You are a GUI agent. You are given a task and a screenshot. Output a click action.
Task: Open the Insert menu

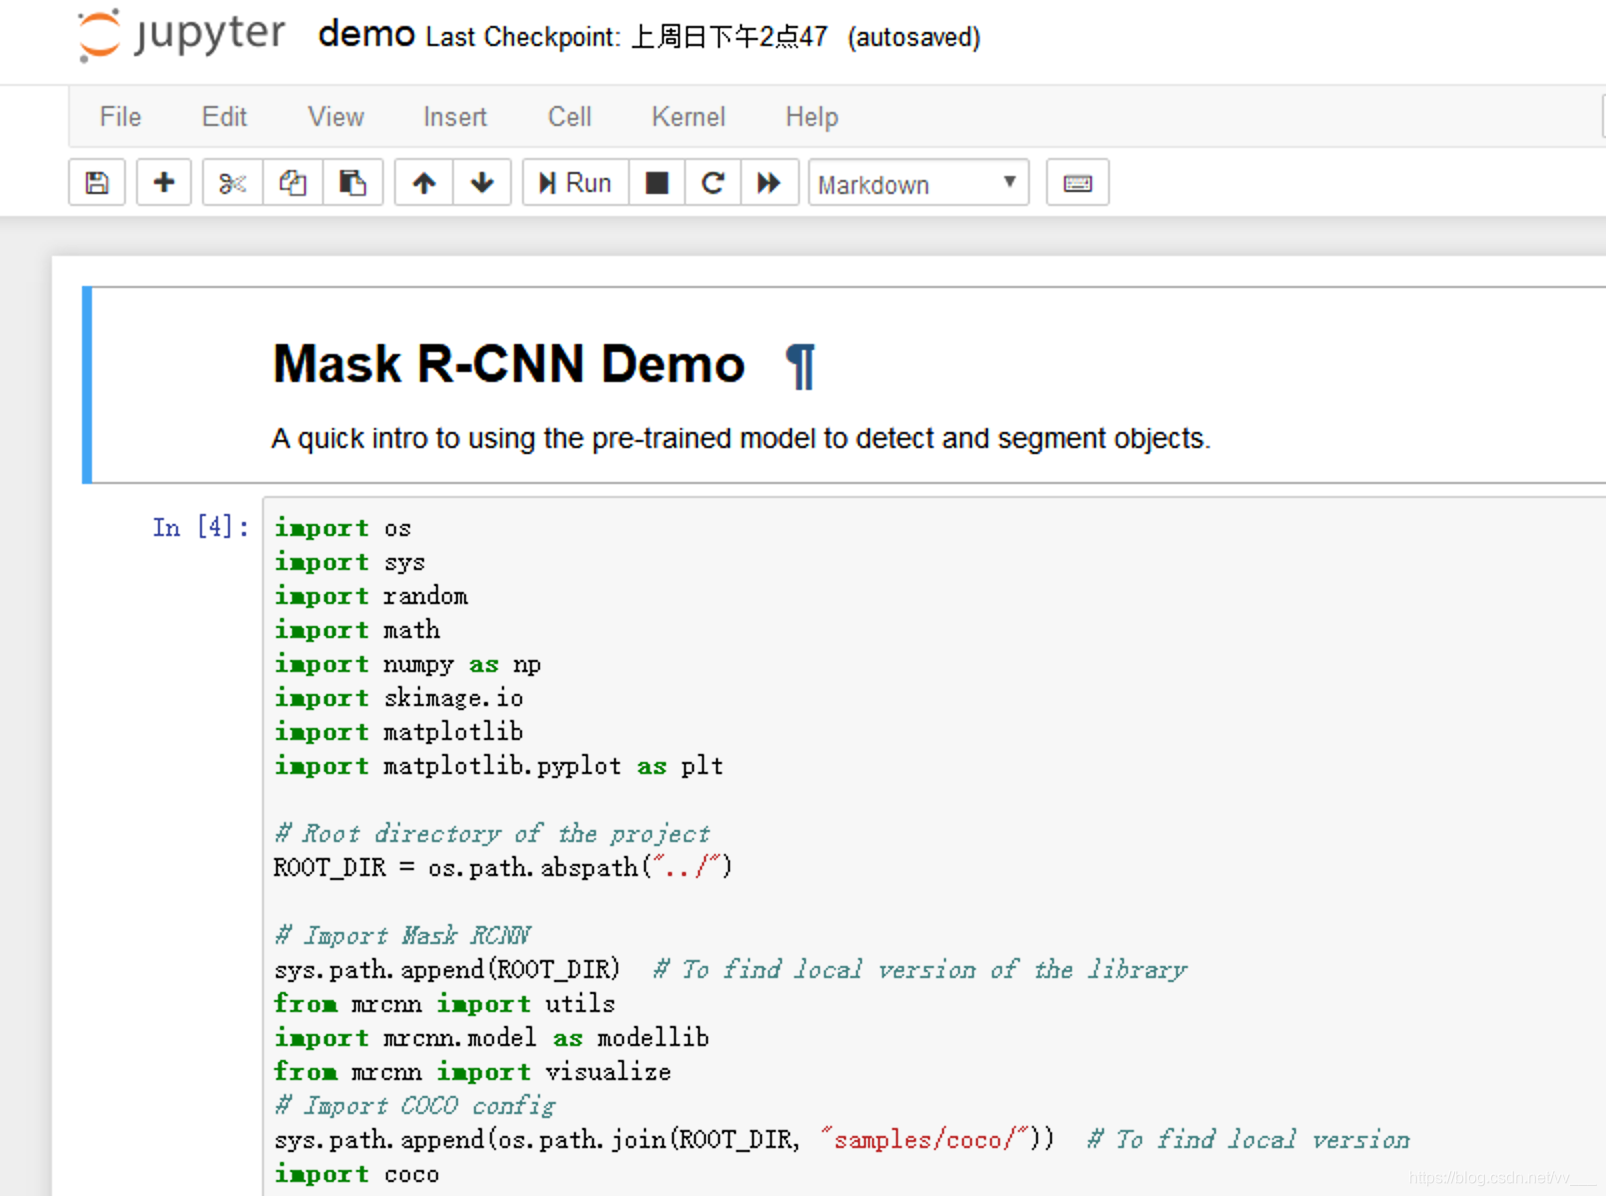point(455,117)
